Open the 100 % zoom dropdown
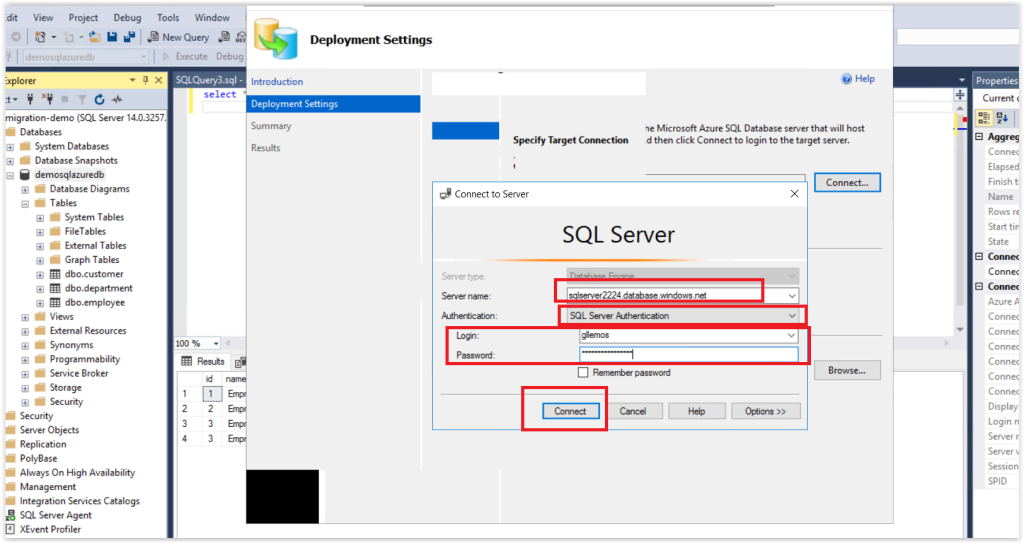This screenshot has width=1024, height=543. tap(216, 343)
